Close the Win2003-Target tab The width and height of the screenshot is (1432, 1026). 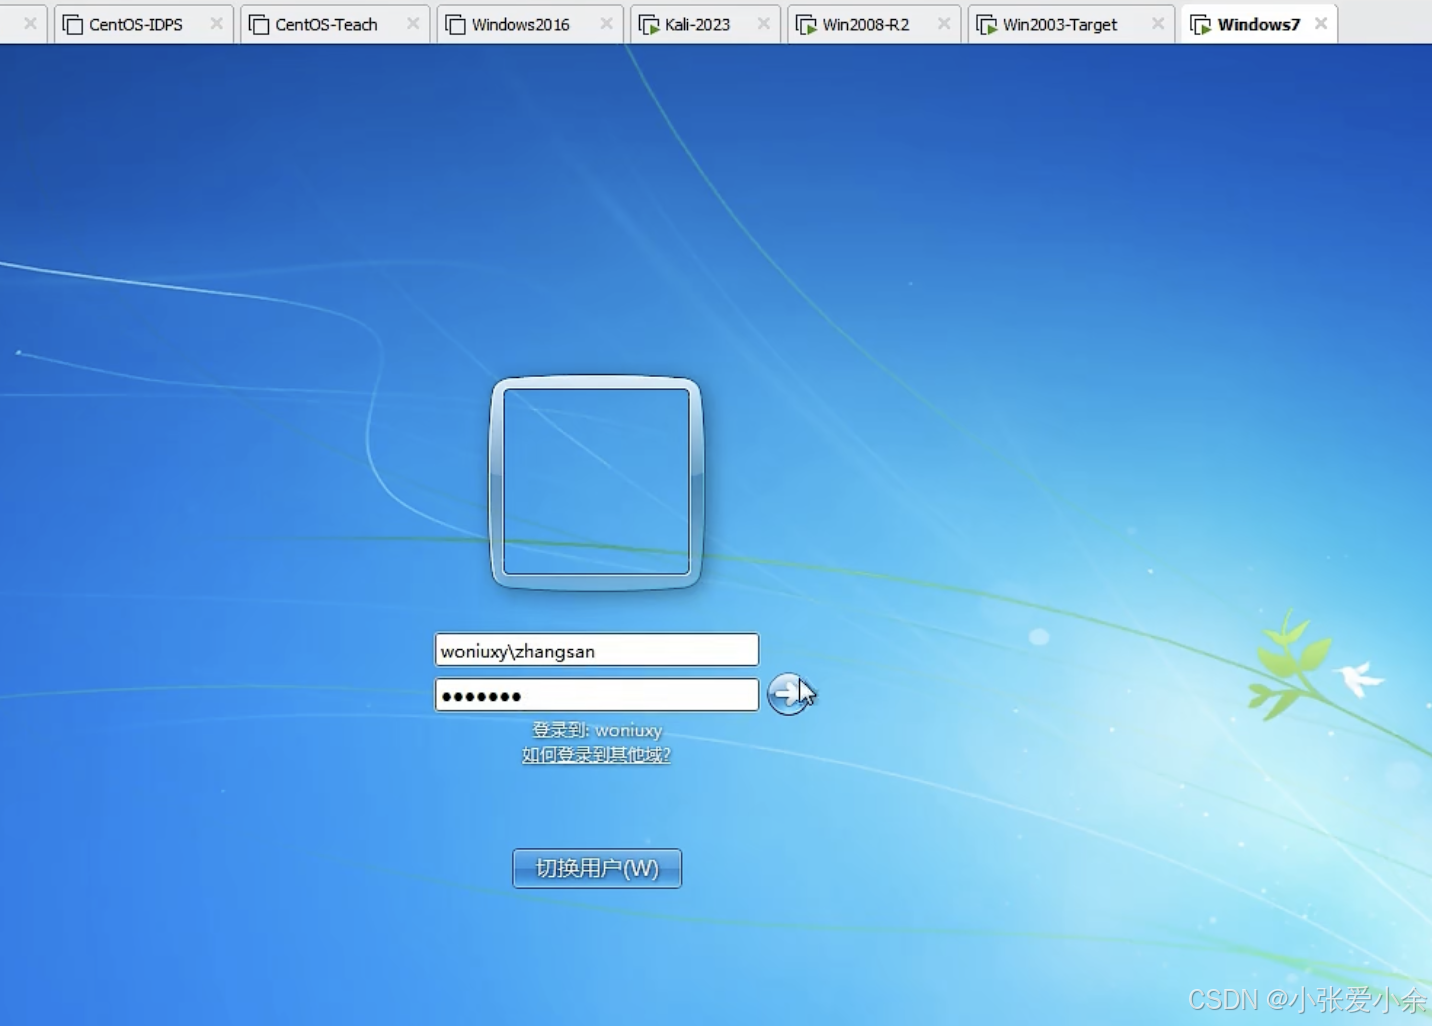[x=1158, y=23]
